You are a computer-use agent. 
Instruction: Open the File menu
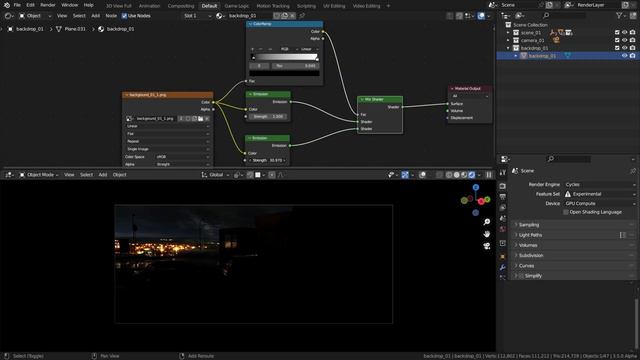17,5
